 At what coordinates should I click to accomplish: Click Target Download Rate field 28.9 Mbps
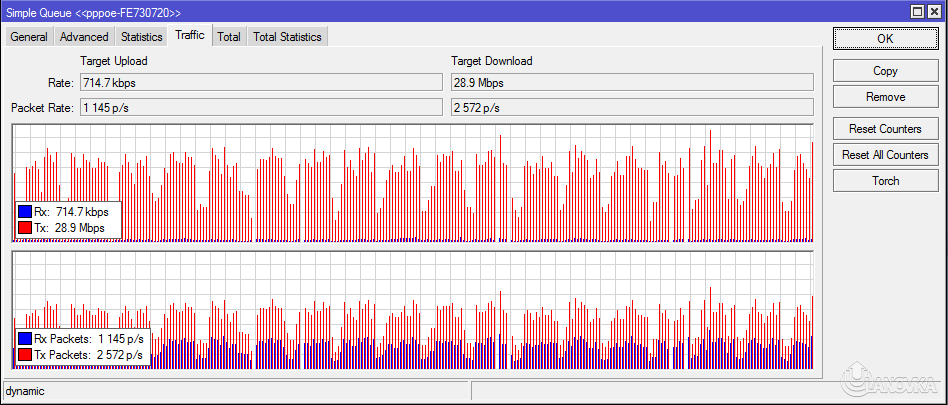(632, 83)
